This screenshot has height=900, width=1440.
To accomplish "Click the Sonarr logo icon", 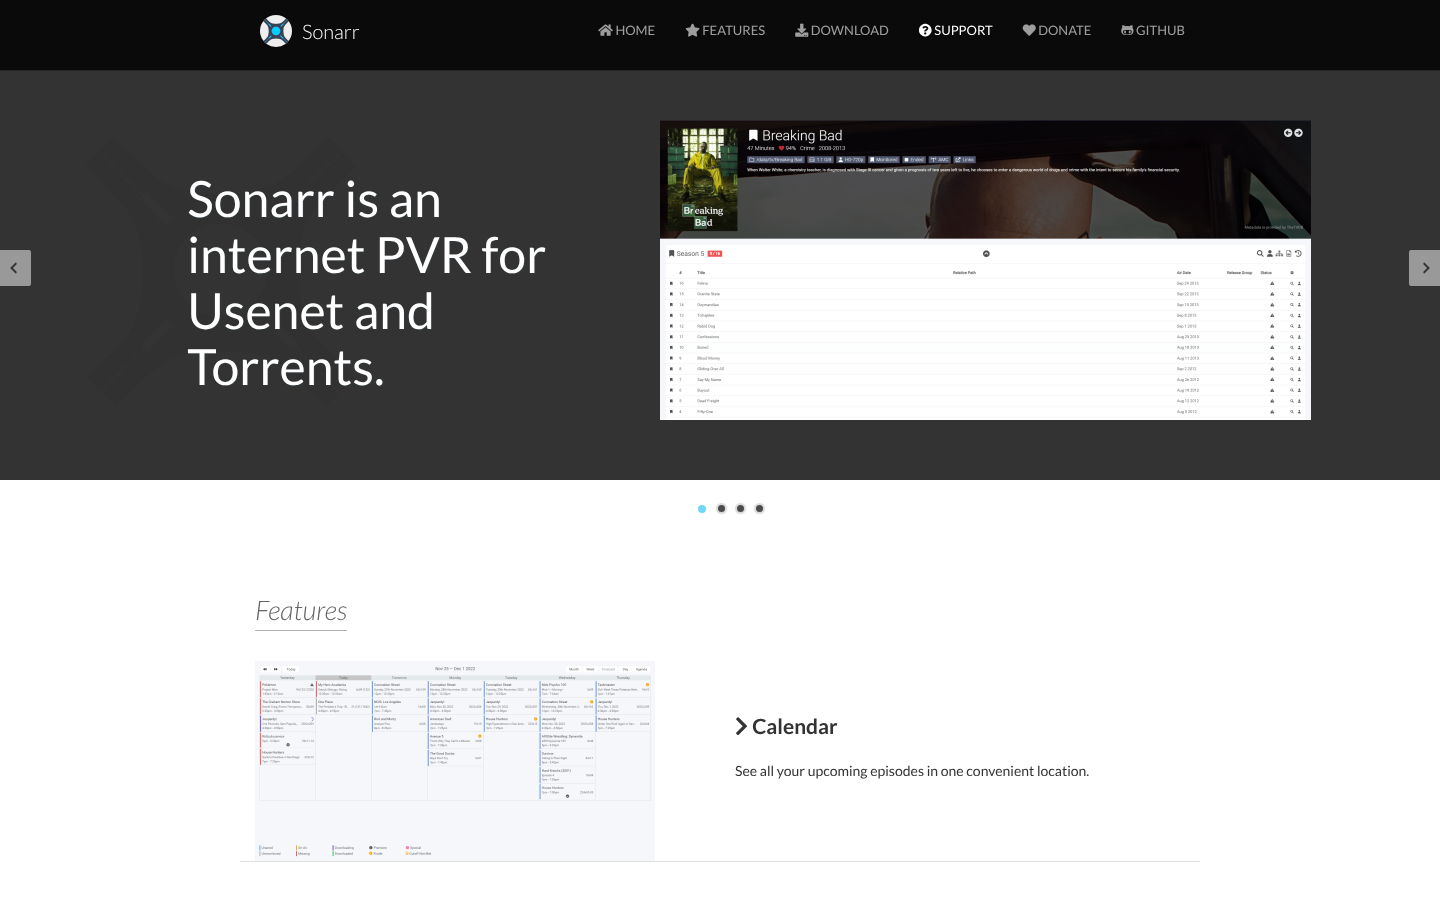I will 276,31.
